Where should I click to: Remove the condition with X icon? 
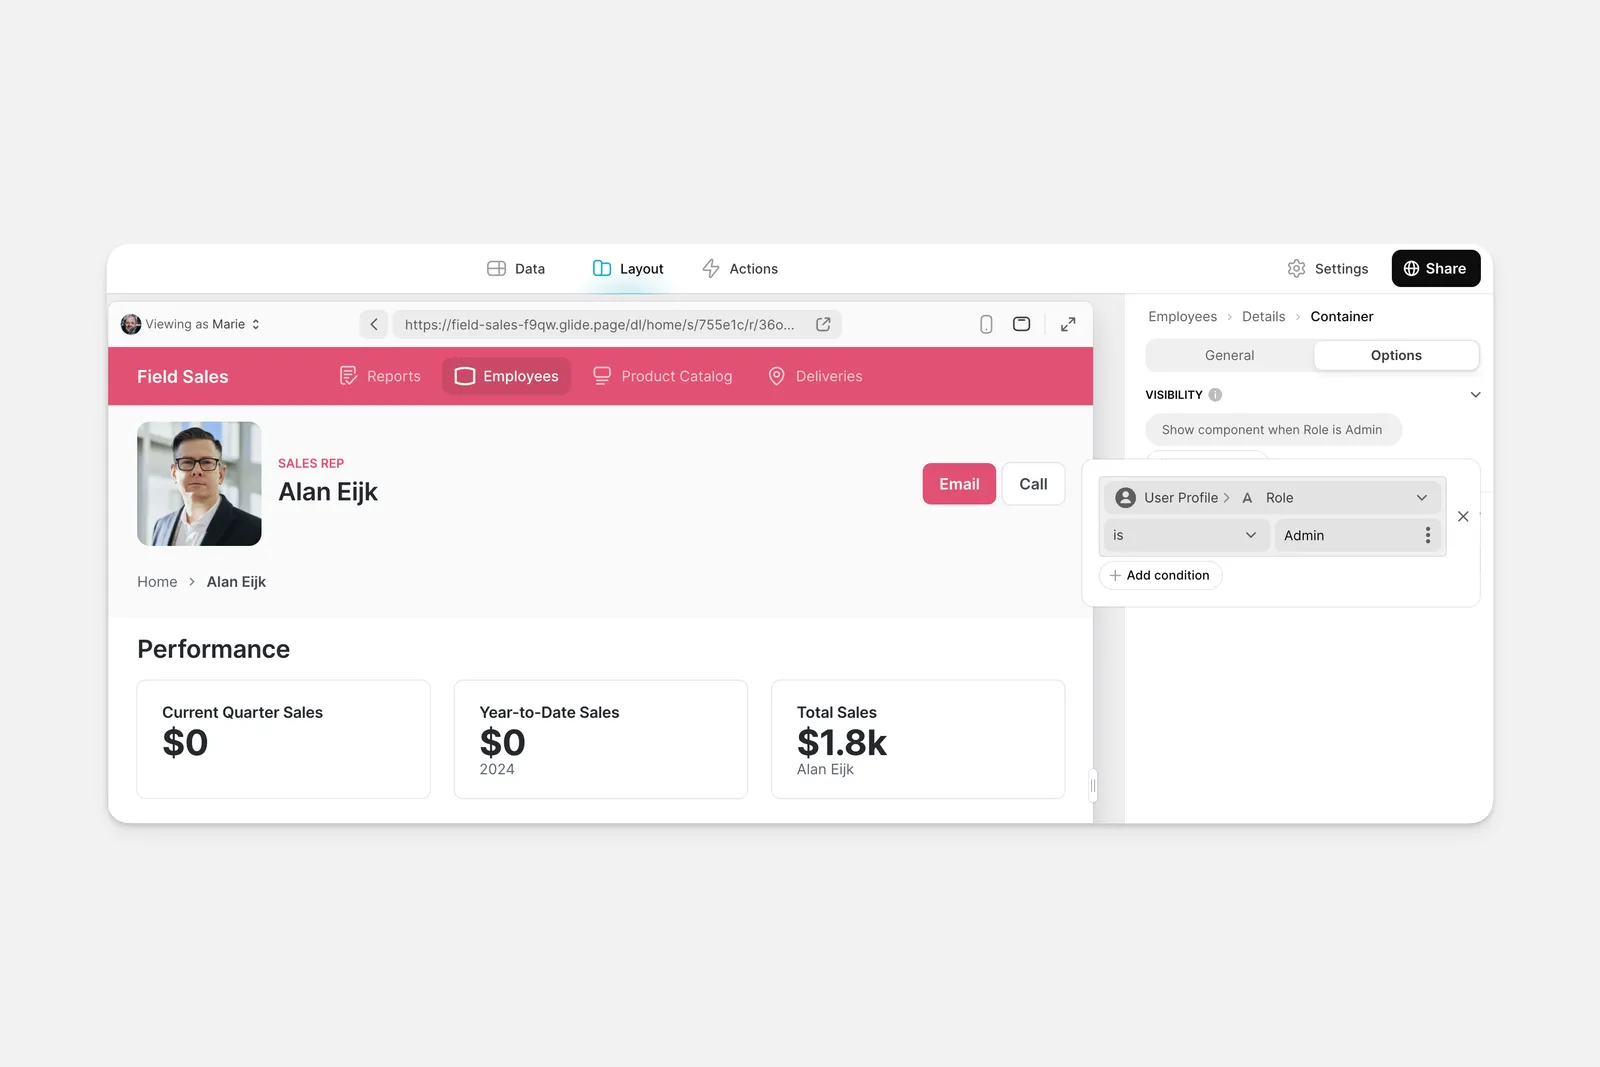[1463, 517]
